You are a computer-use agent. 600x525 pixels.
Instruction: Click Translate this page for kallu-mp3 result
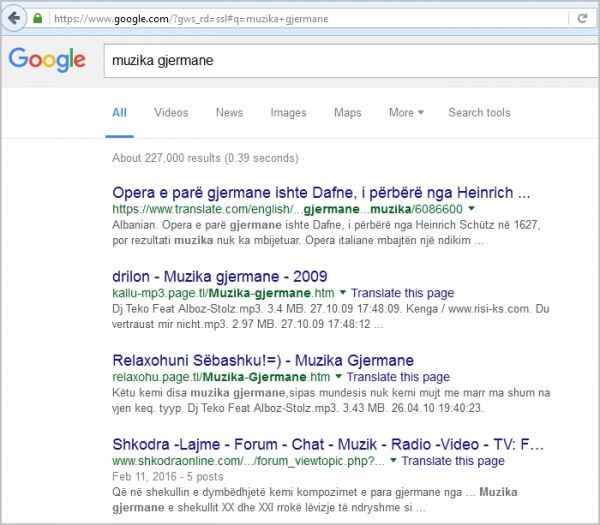[x=403, y=293]
